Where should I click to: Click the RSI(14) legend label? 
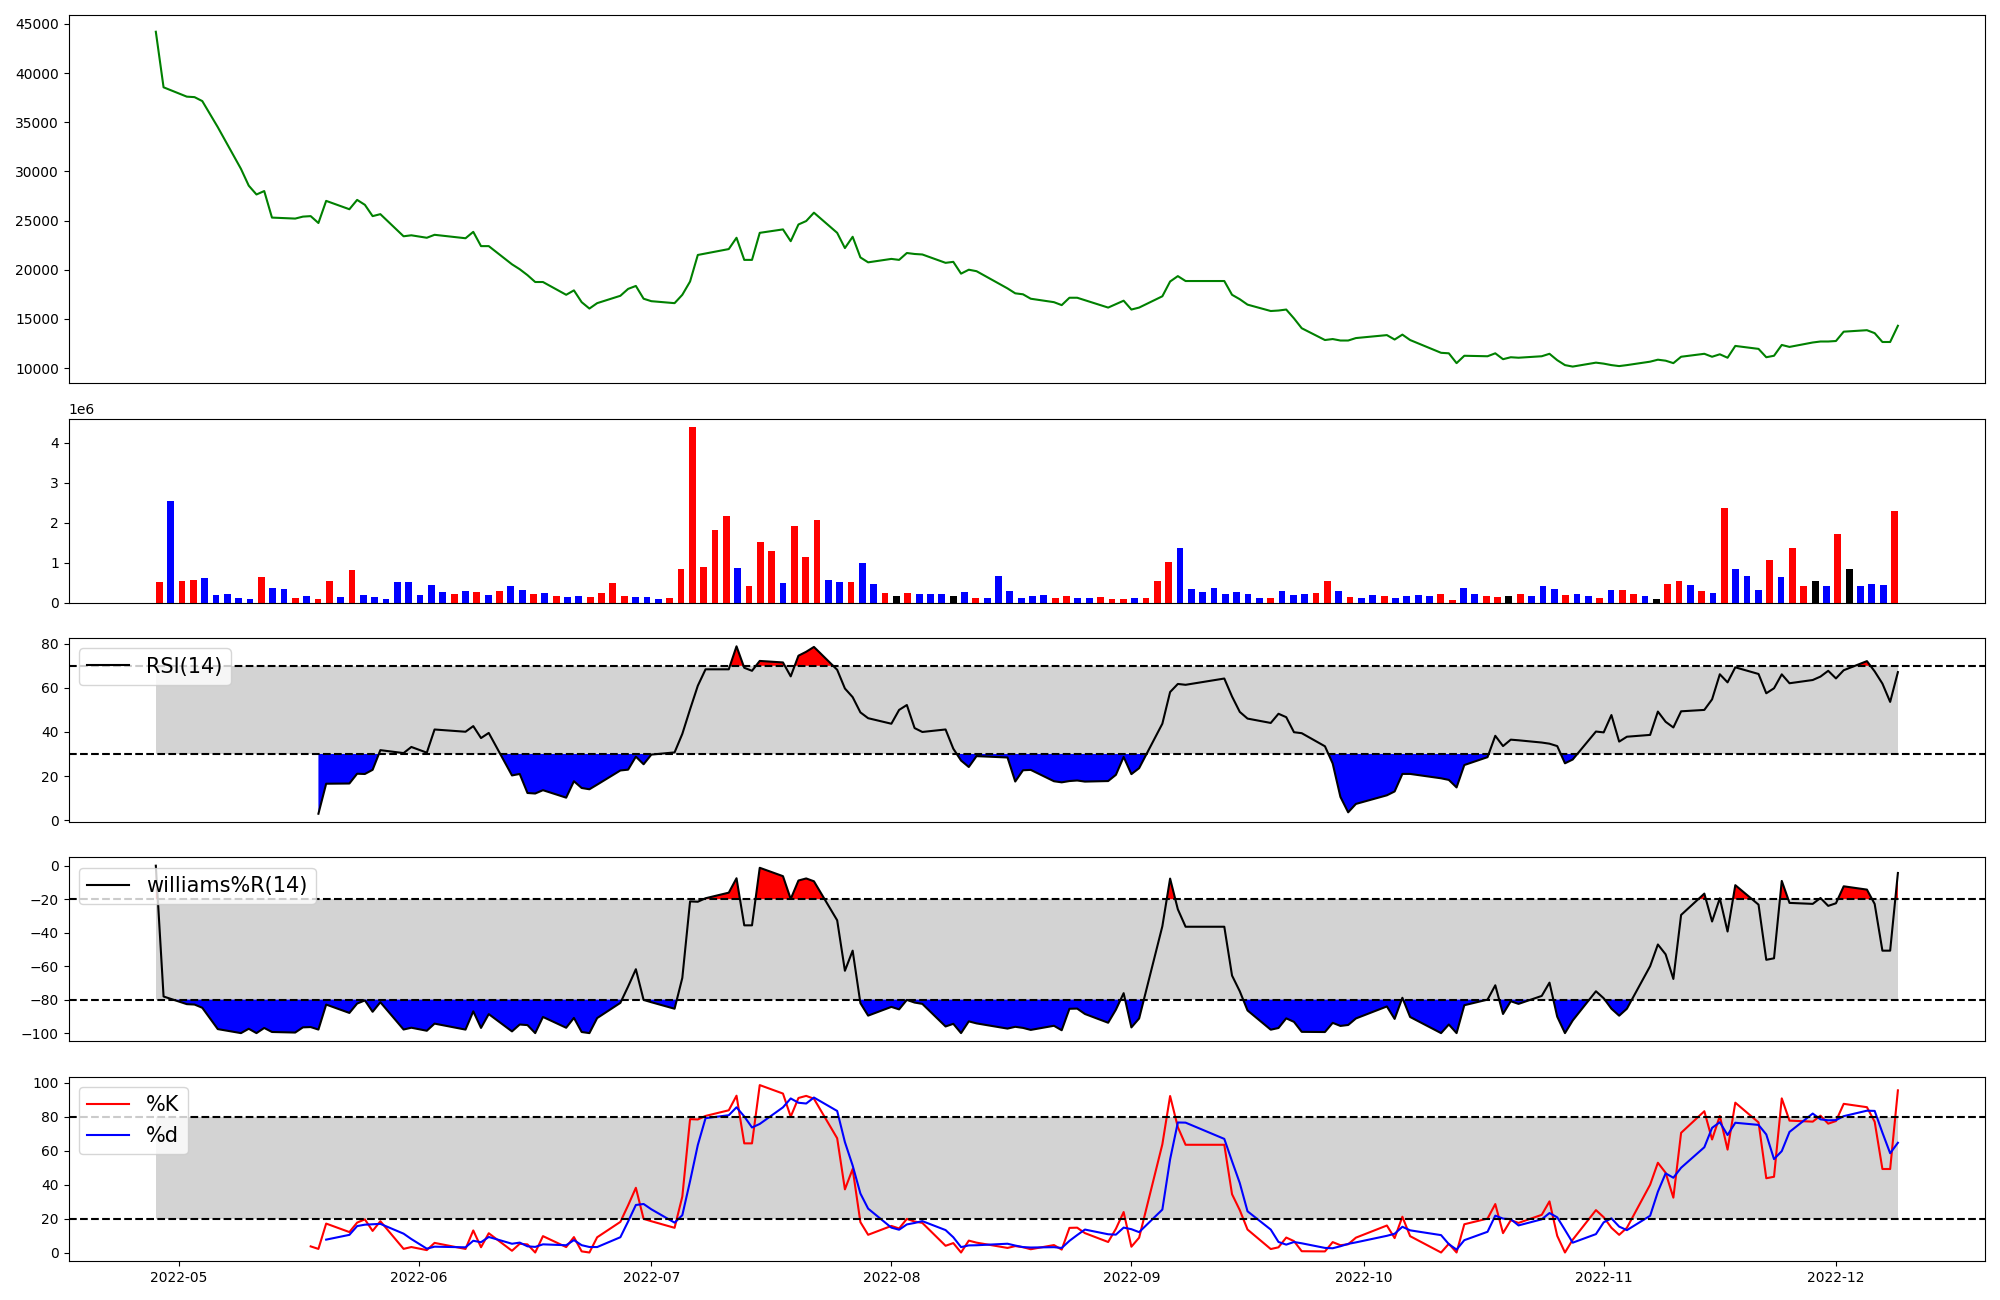pos(184,666)
